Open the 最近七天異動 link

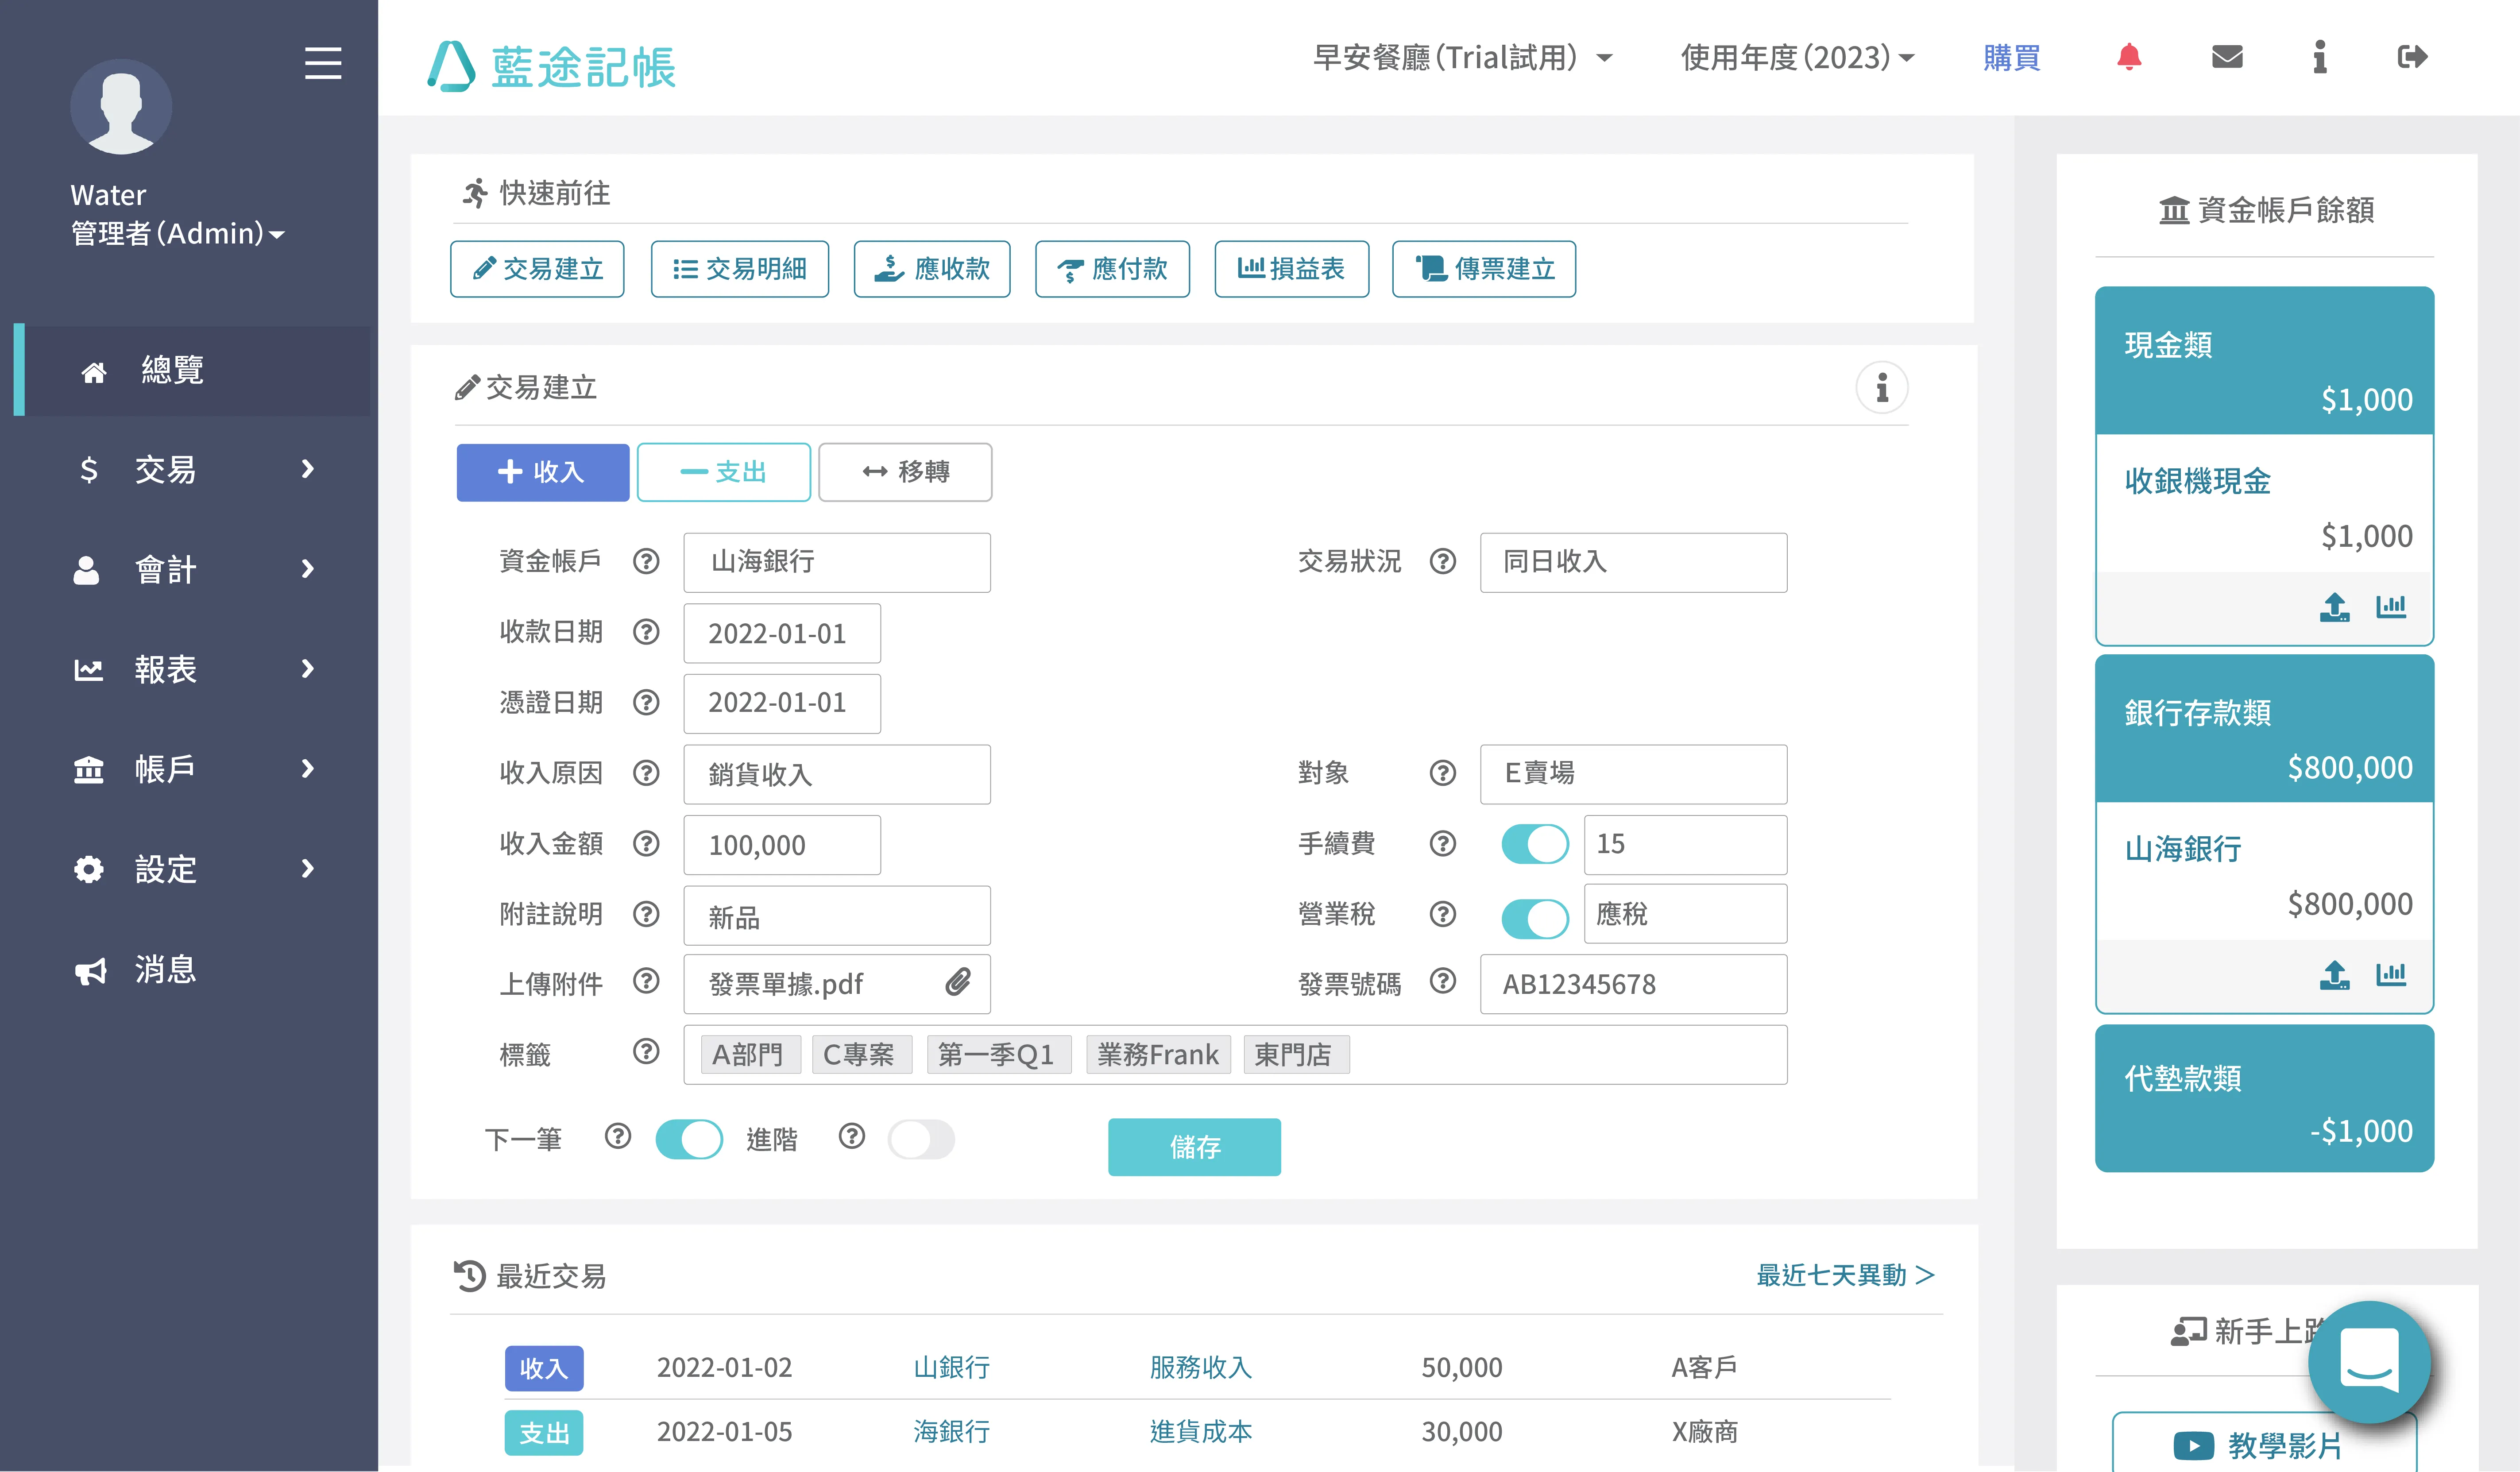tap(1846, 1275)
